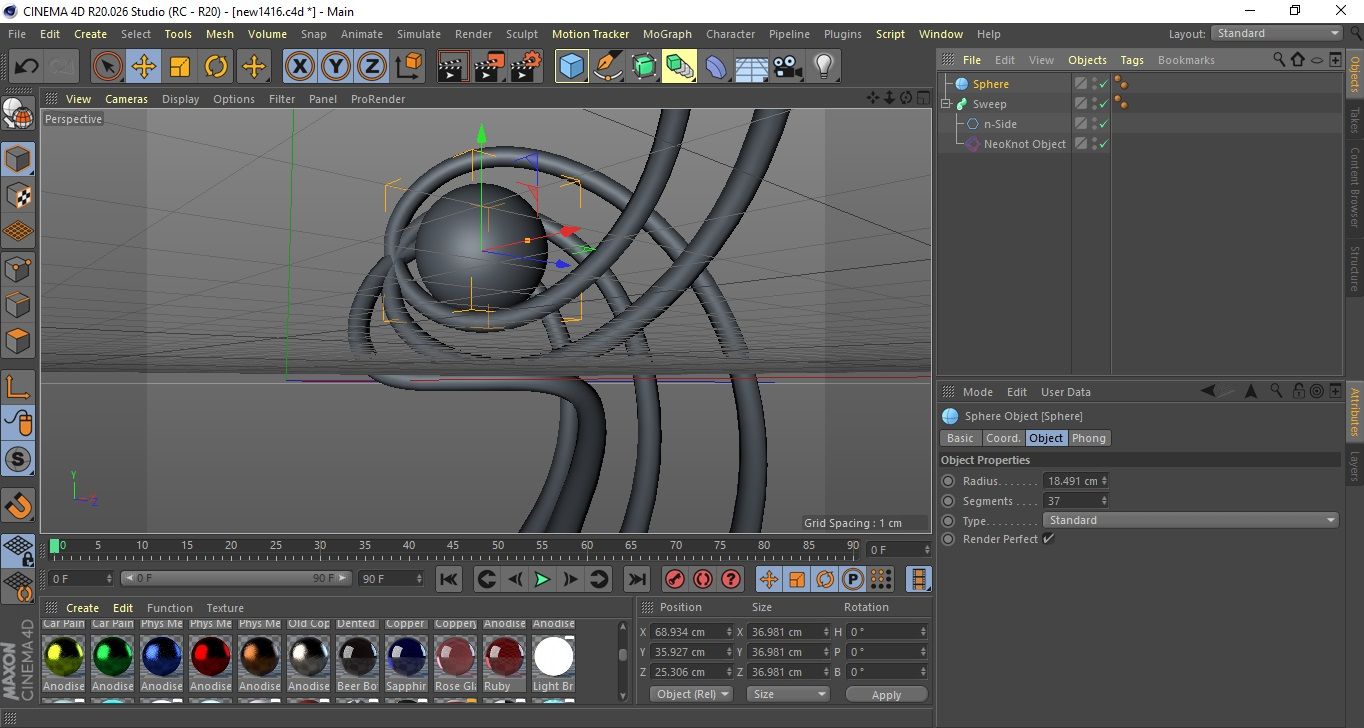Toggle the X axis lock
Viewport: 1364px width, 728px height.
(299, 67)
